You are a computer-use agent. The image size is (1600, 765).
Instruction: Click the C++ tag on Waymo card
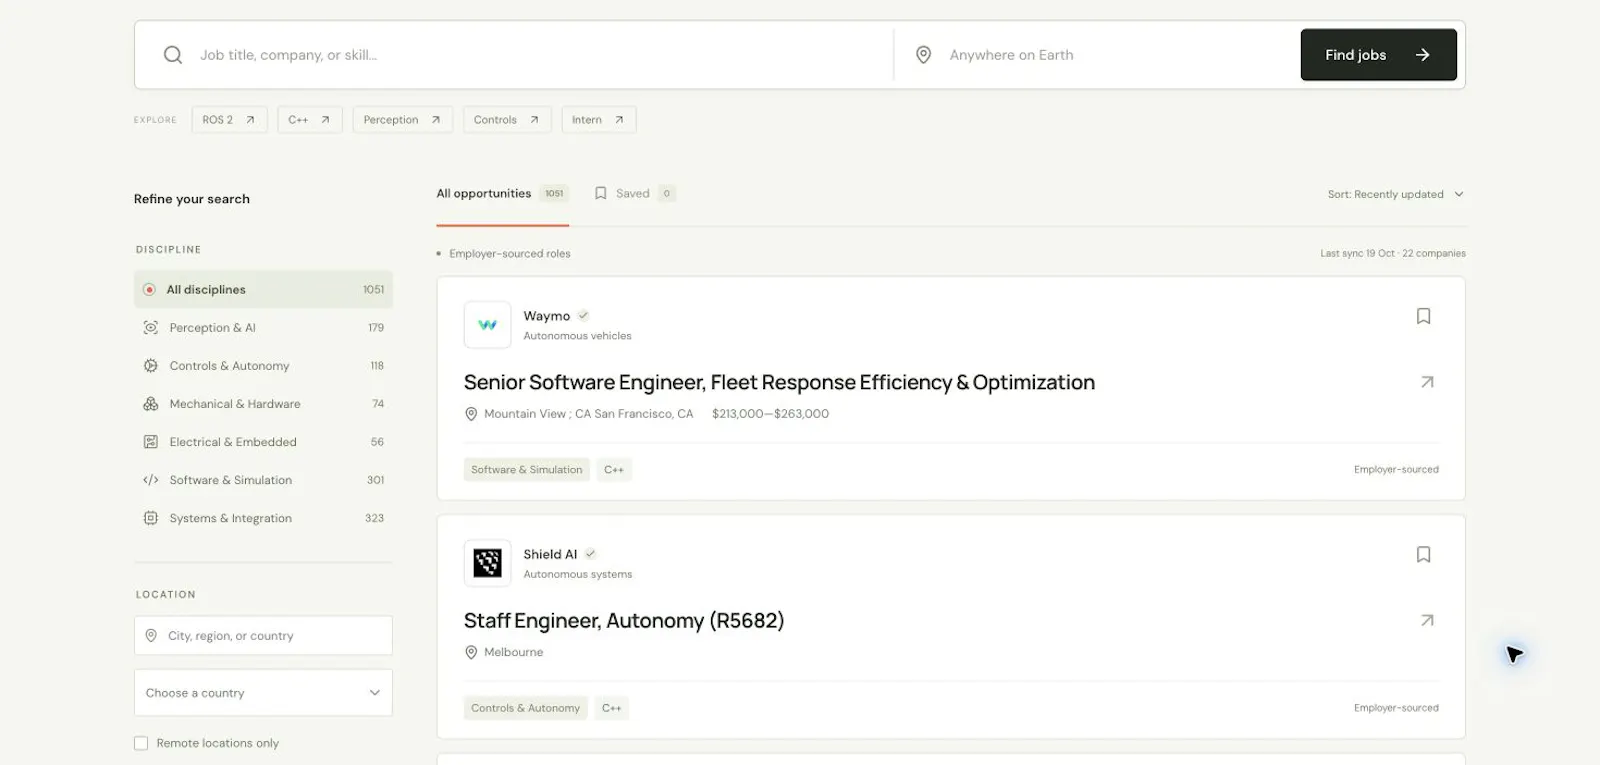(x=614, y=470)
